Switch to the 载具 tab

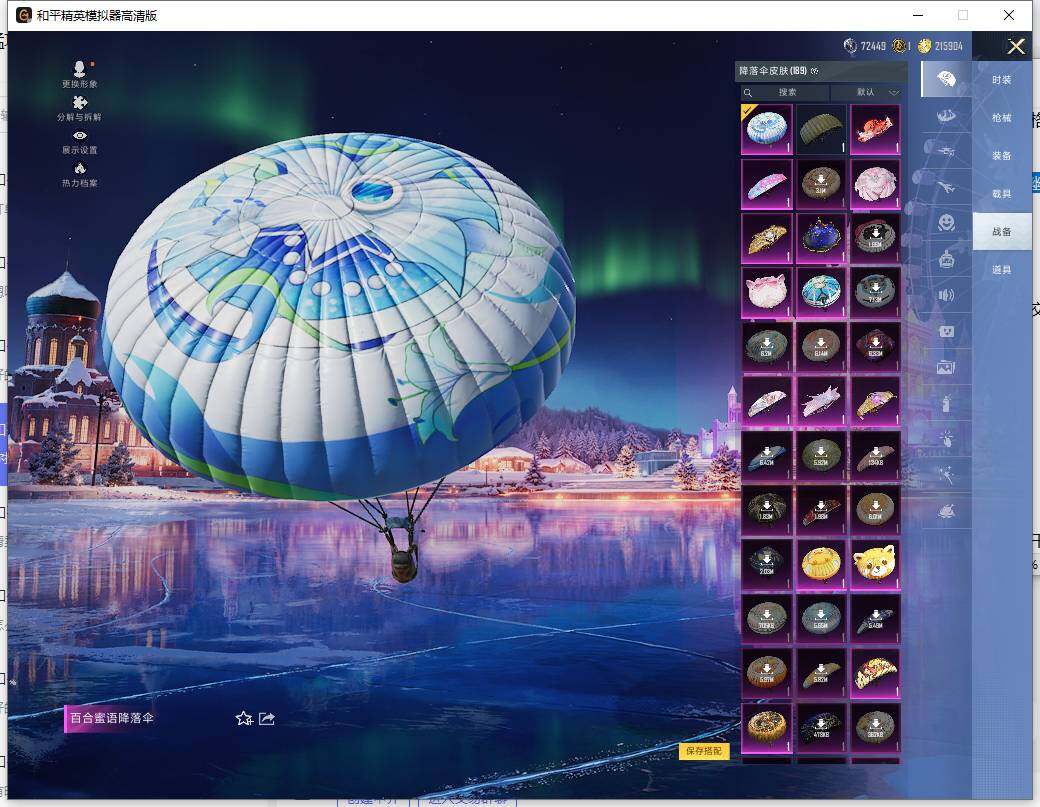(1002, 194)
